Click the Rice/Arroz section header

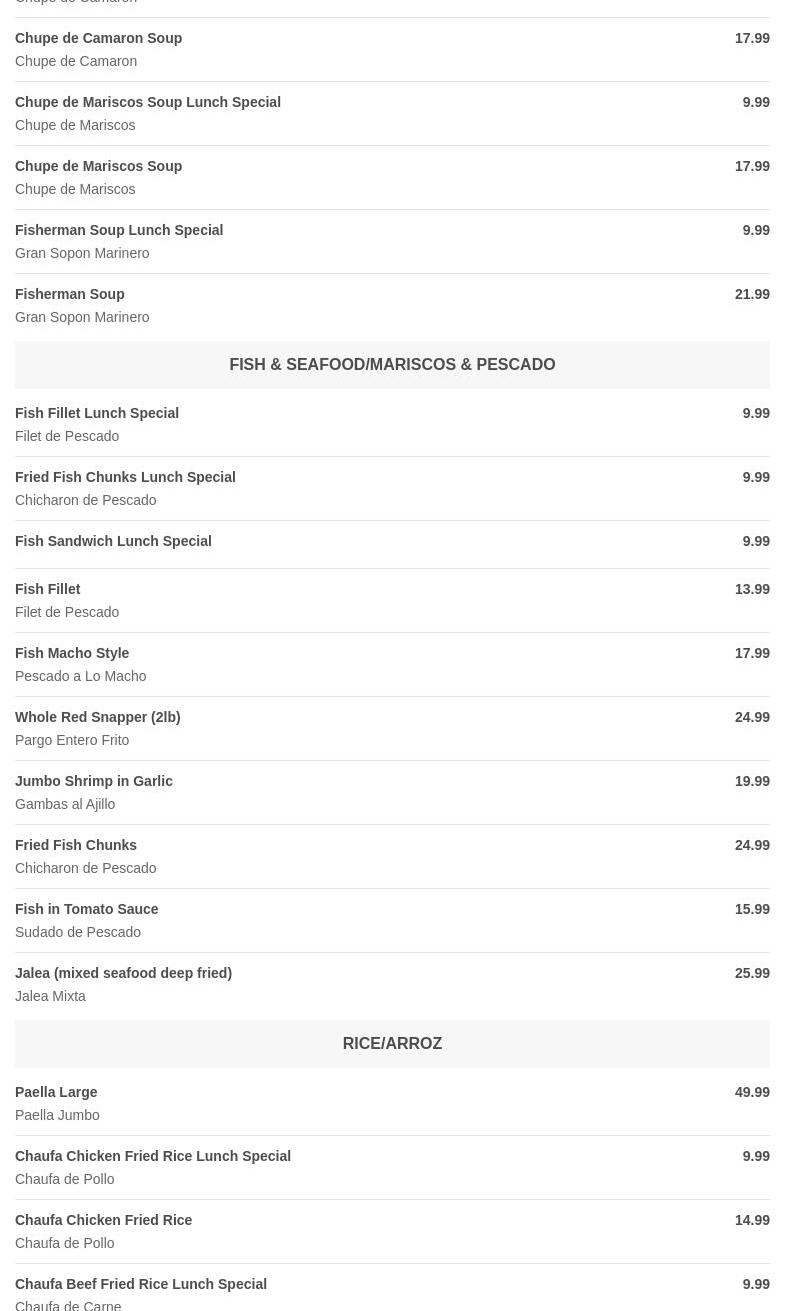click(x=392, y=1044)
